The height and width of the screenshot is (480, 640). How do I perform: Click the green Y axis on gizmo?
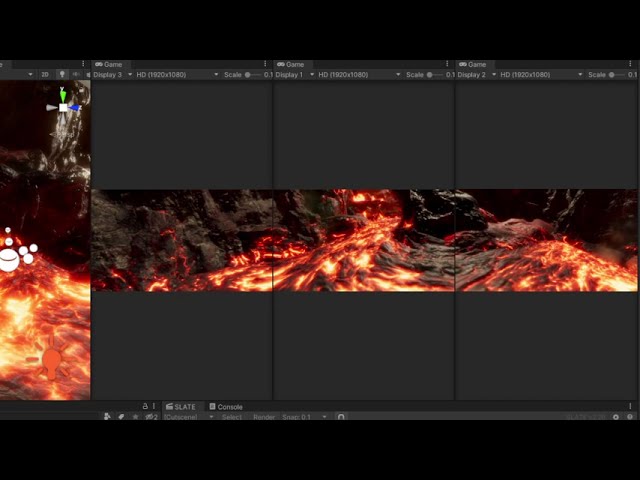tap(63, 96)
